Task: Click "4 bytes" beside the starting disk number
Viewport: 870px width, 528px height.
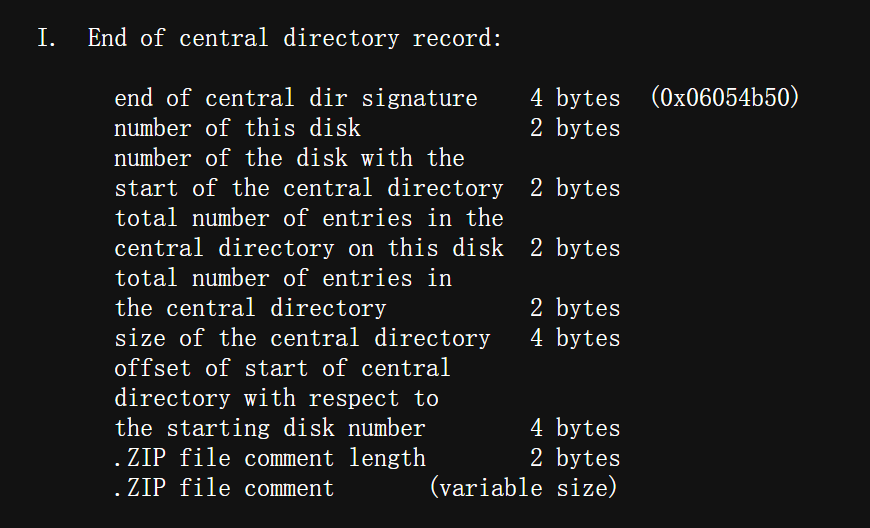Action: point(574,428)
